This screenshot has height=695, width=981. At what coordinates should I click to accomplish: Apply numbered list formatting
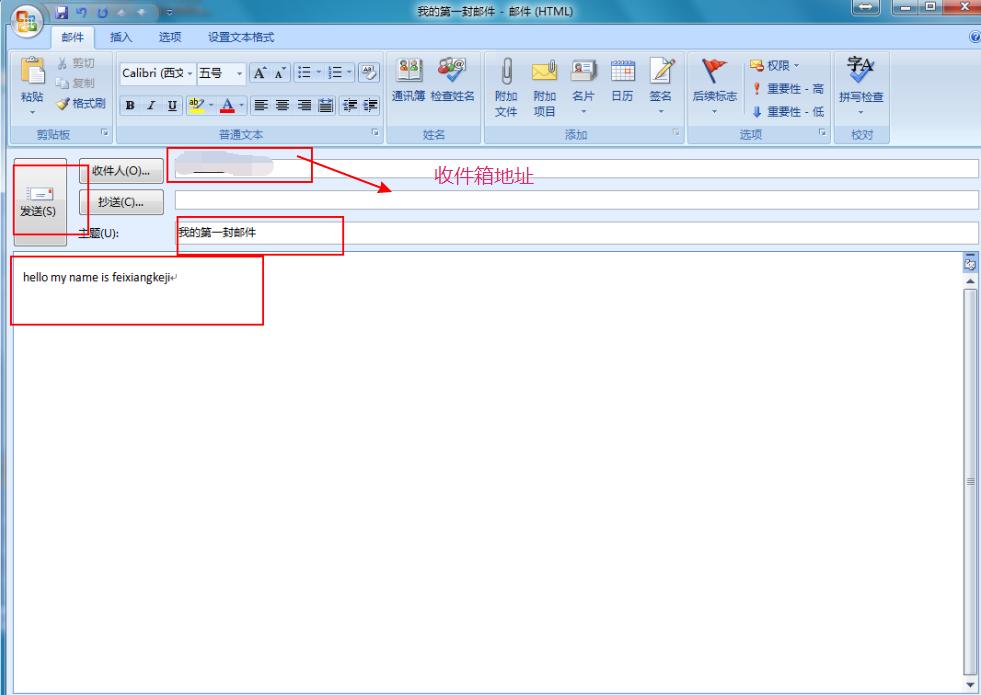point(335,73)
